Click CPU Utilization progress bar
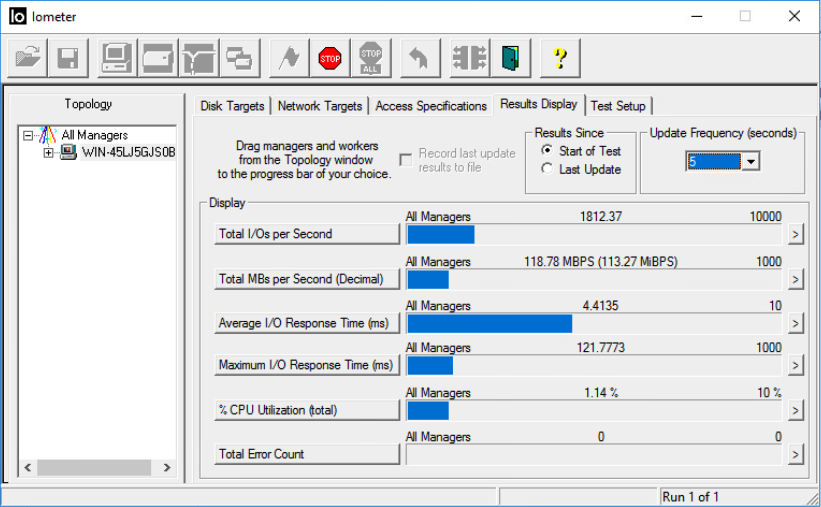The height and width of the screenshot is (507, 821). tap(594, 411)
